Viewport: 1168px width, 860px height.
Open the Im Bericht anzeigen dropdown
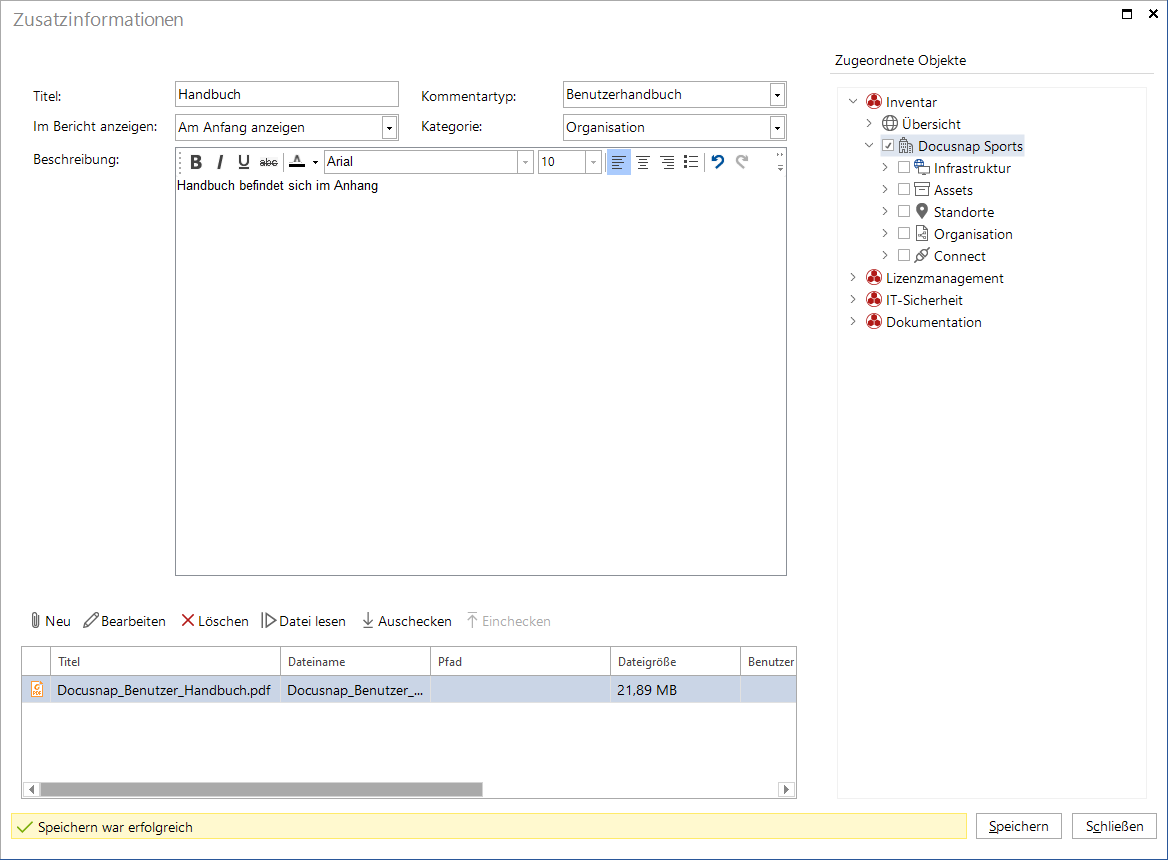pyautogui.click(x=389, y=128)
